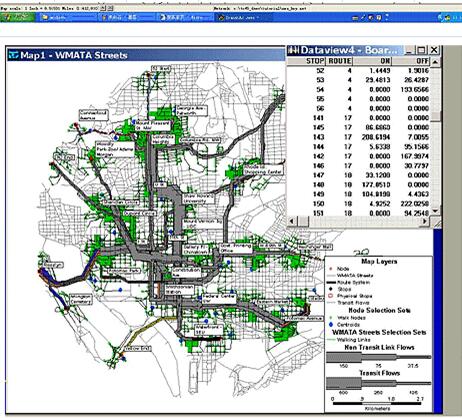Viewport: 462px width, 418px height.
Task: Select the row for stop 52
Action: (x=359, y=70)
